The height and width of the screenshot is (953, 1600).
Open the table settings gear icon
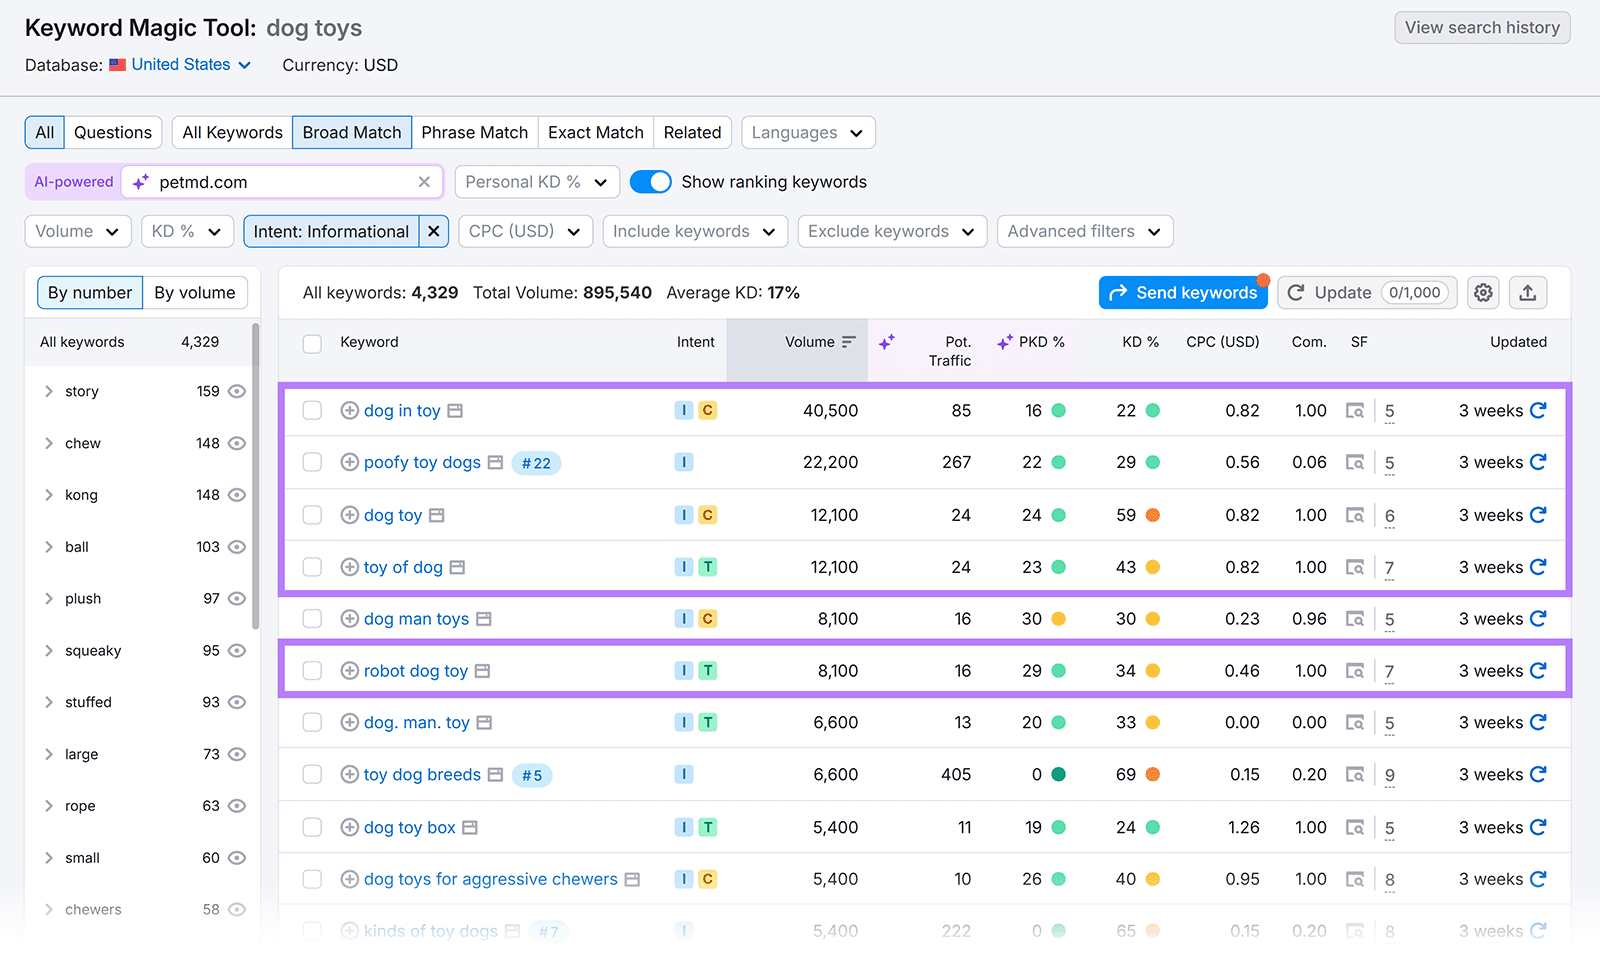point(1483,292)
